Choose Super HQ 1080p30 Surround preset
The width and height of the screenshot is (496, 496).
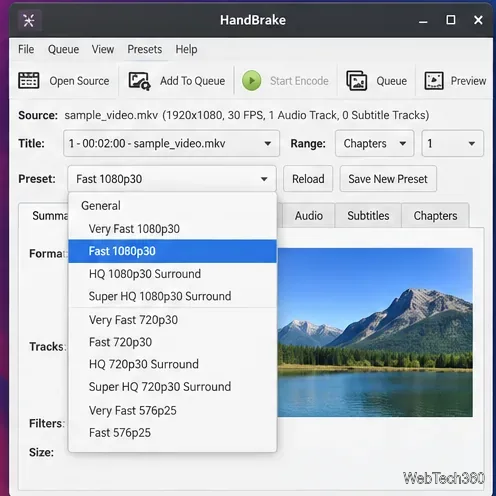[172, 296]
